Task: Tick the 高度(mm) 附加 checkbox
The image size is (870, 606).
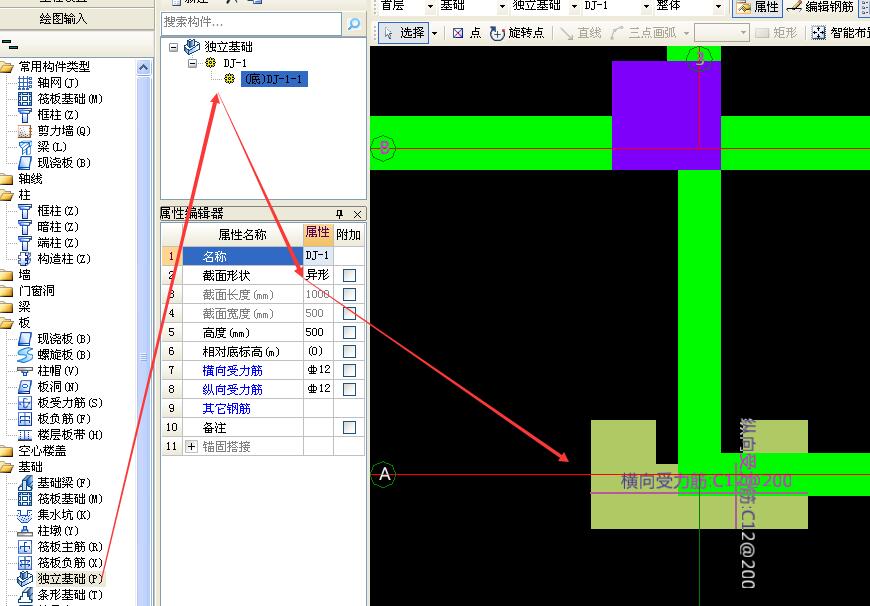Action: click(349, 332)
